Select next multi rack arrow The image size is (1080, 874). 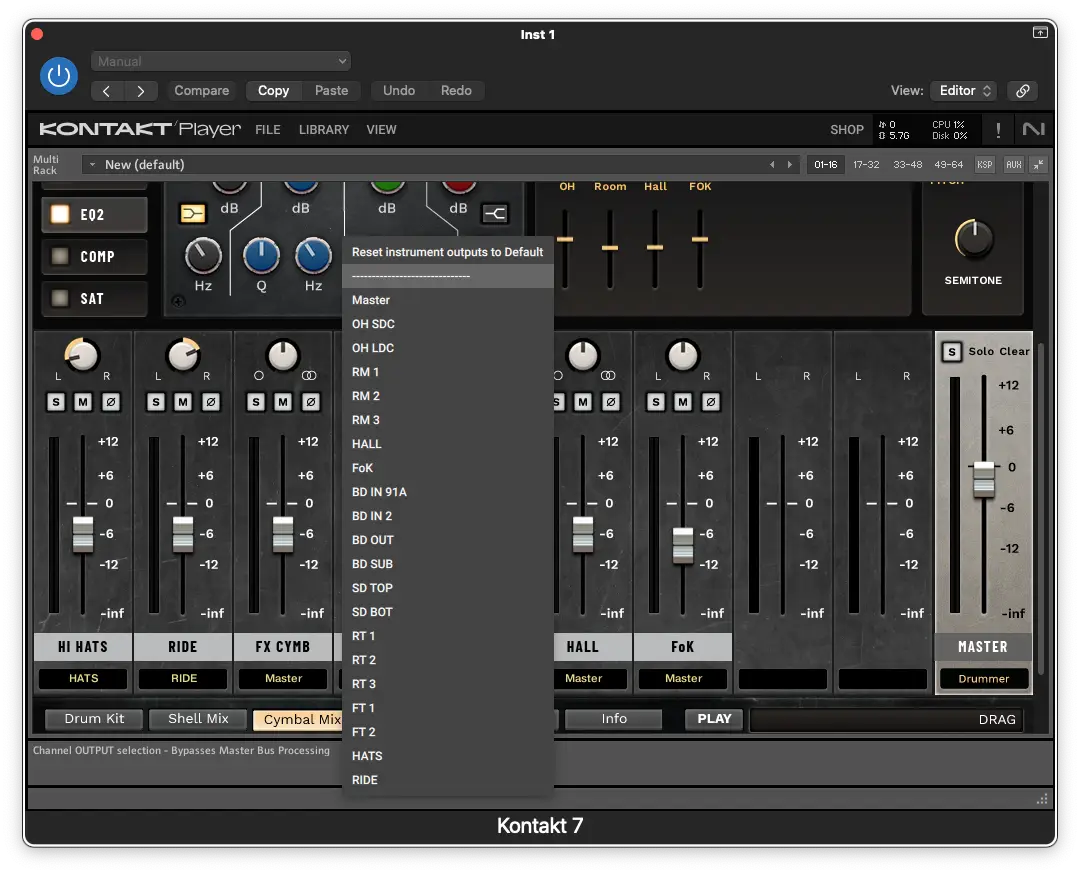pyautogui.click(x=789, y=165)
